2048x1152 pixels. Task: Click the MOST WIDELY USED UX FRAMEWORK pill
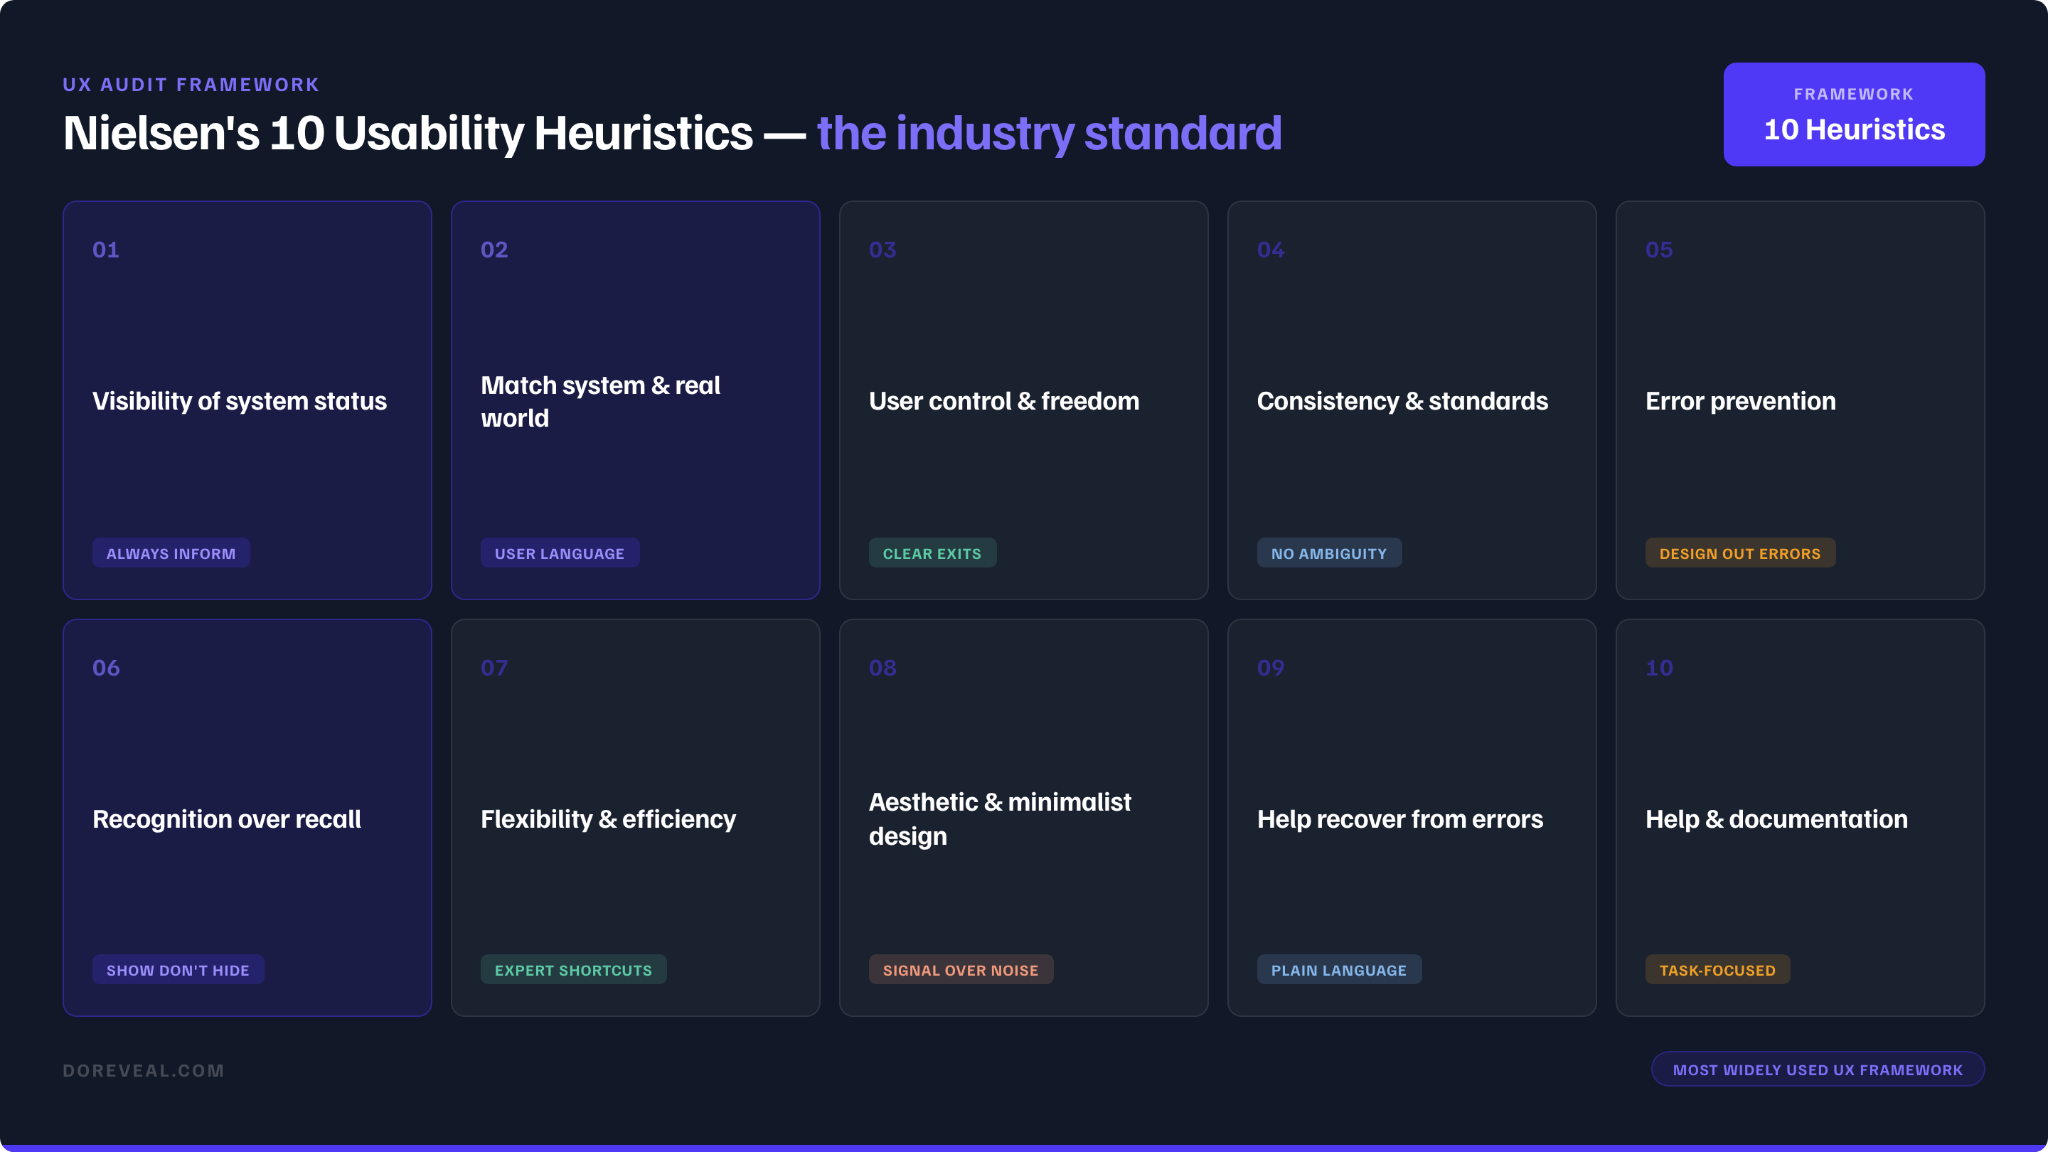(x=1817, y=1069)
